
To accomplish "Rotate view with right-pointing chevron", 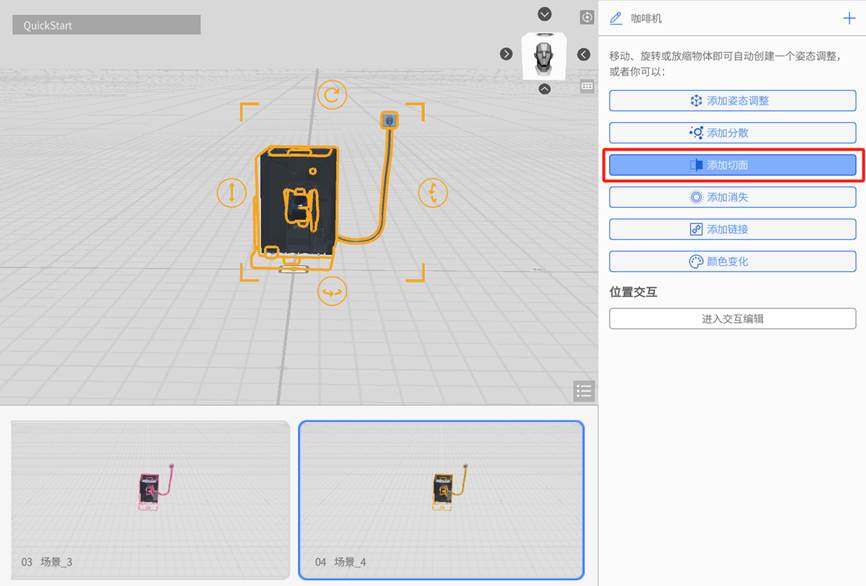I will click(x=506, y=54).
